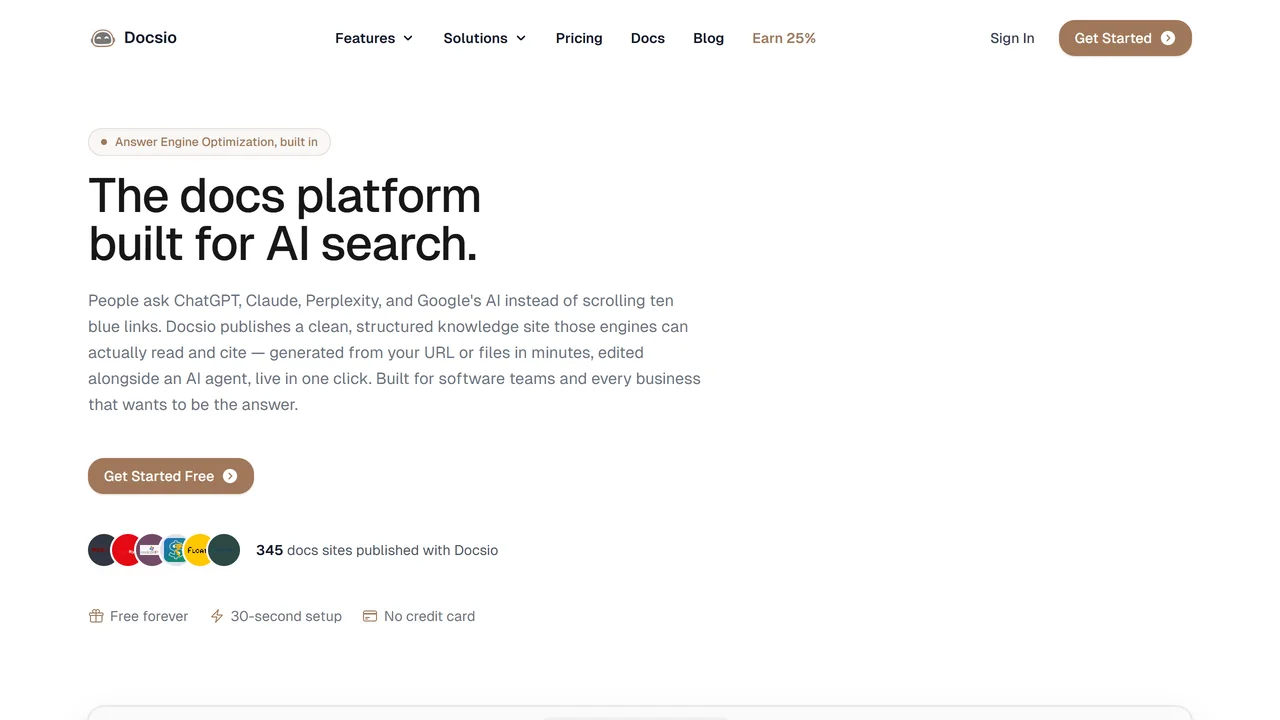
Task: Click the lightning bolt icon beside 30-second setup
Action: coord(217,616)
